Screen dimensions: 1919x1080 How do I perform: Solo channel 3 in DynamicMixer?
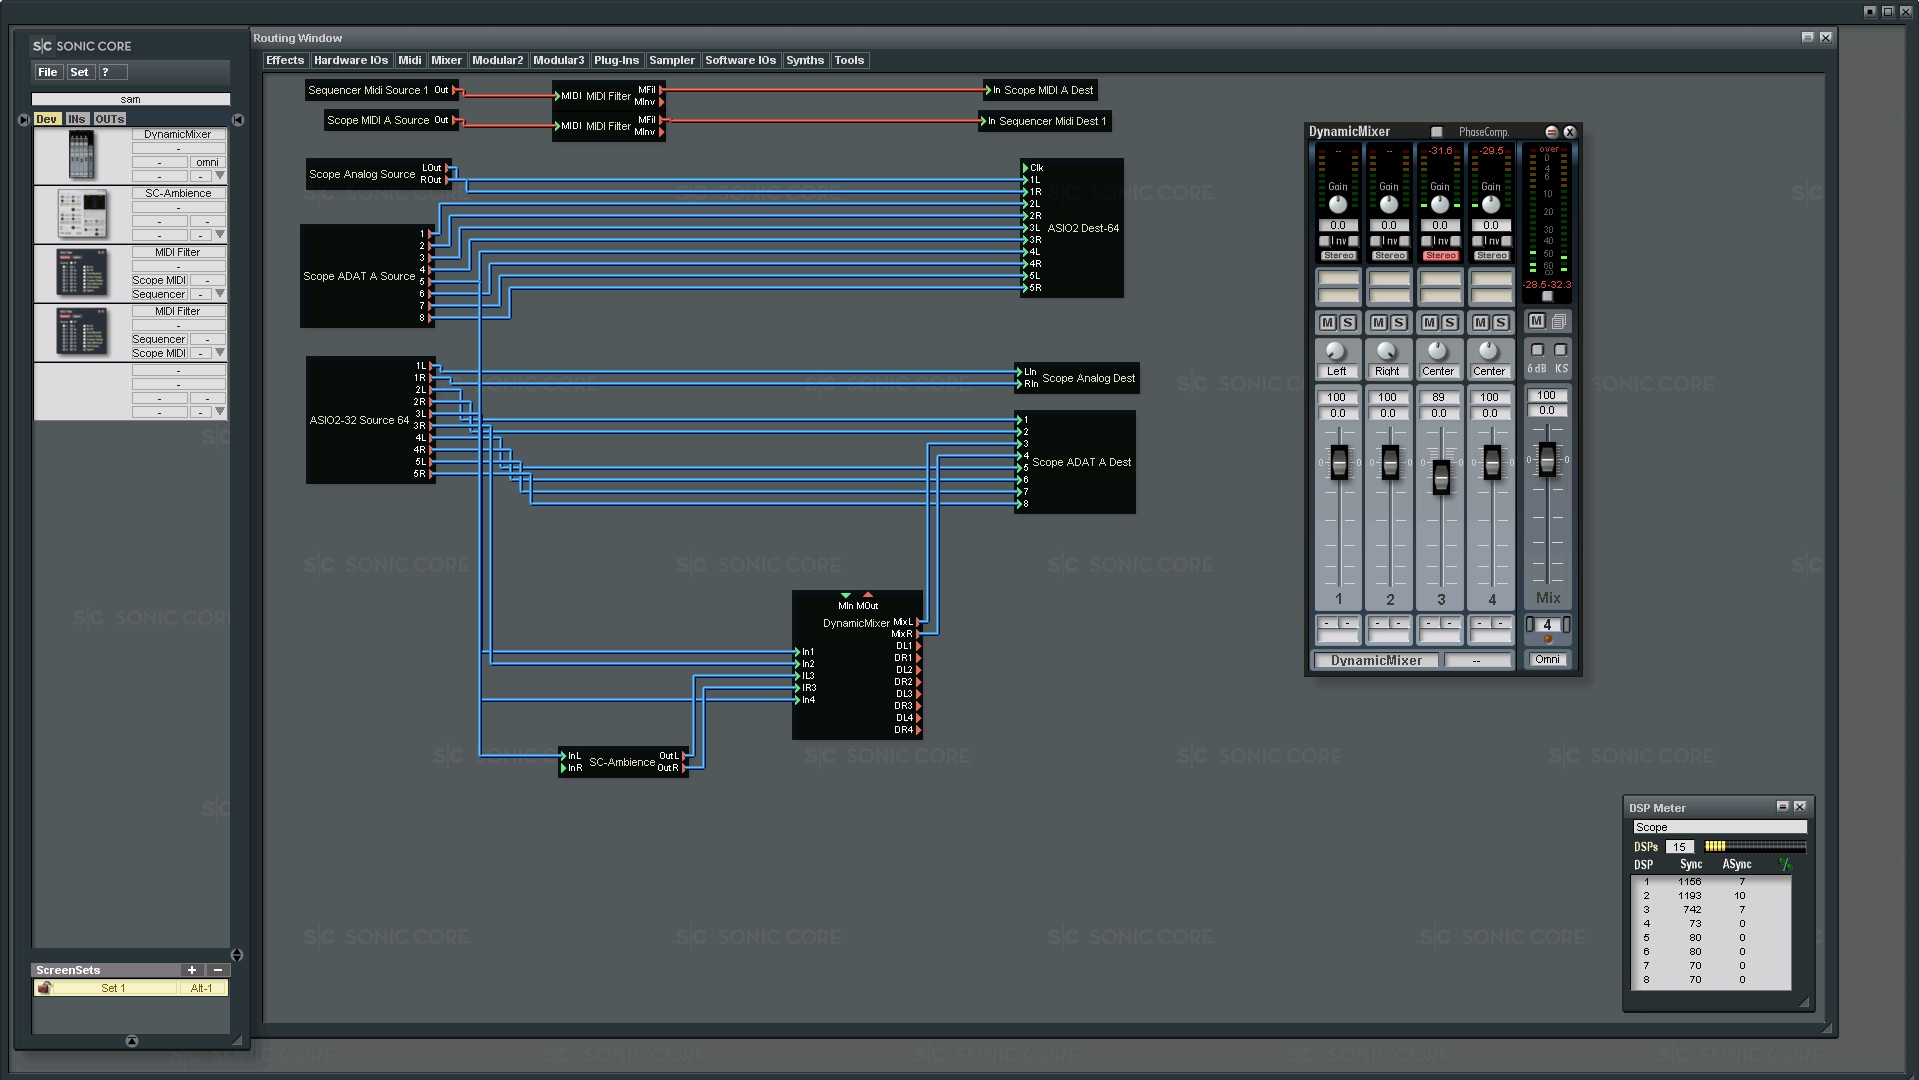[1449, 323]
